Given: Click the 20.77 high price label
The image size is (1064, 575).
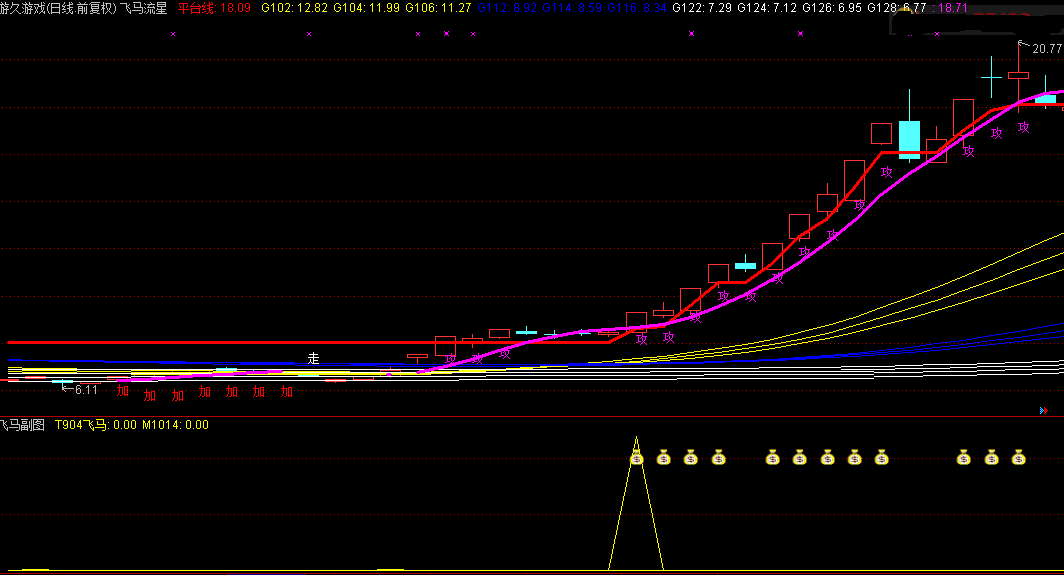Looking at the screenshot, I should click(x=1046, y=49).
